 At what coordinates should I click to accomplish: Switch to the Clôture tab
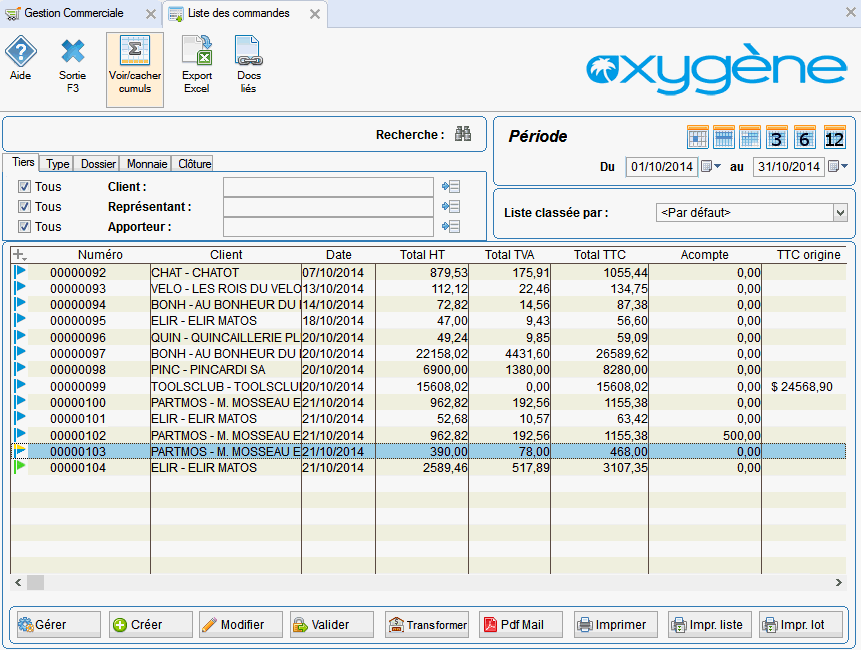click(194, 164)
